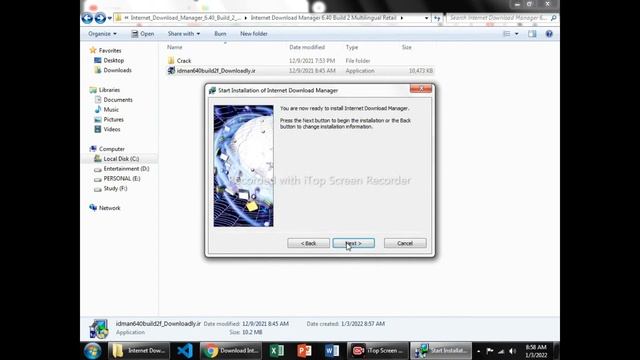Image resolution: width=640 pixels, height=360 pixels.
Task: Select Desktop in Favorites
Action: coord(113,60)
